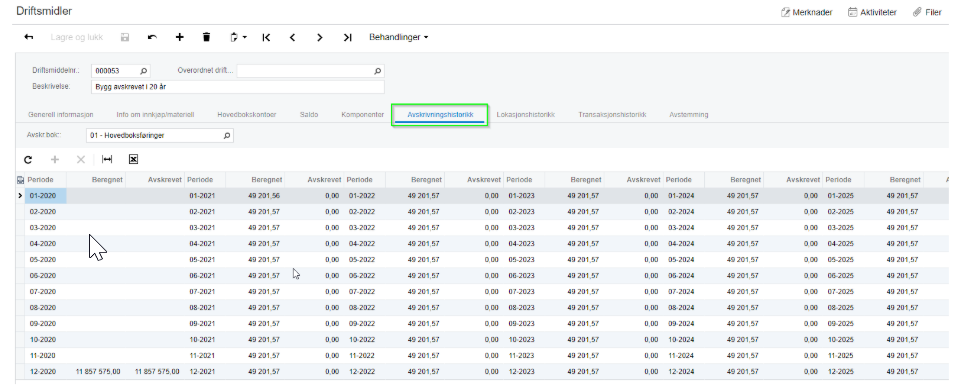Click Lagre og lukk button
Viewport: 954px width, 389px height.
(77, 37)
